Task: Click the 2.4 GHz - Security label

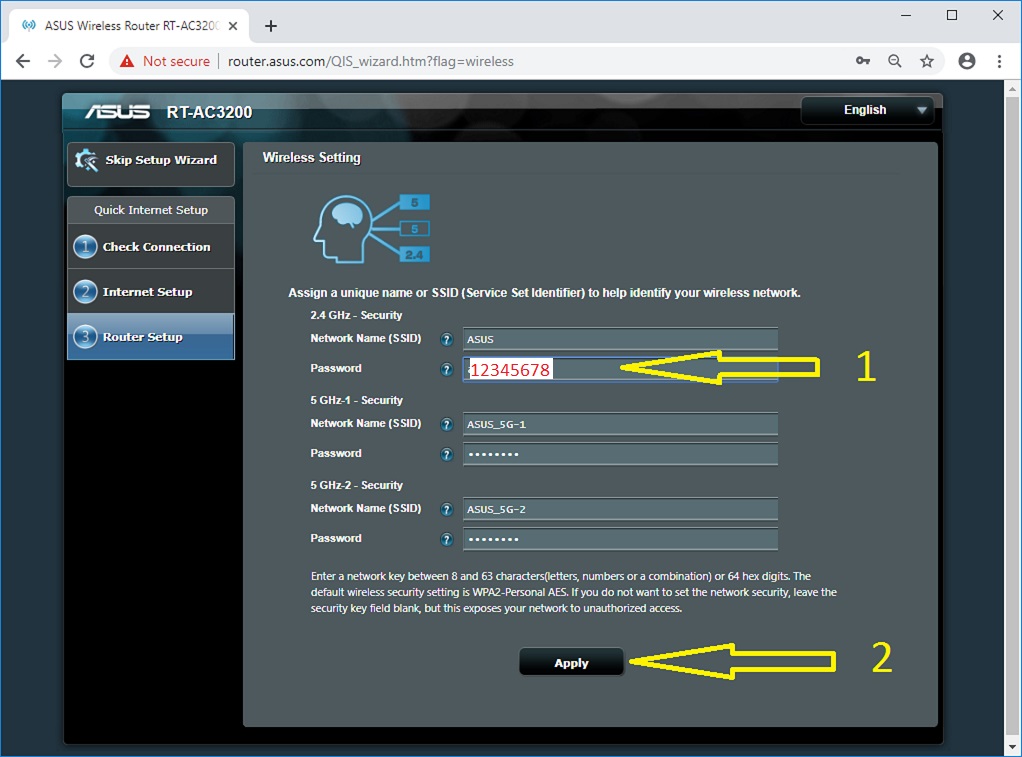Action: point(356,315)
